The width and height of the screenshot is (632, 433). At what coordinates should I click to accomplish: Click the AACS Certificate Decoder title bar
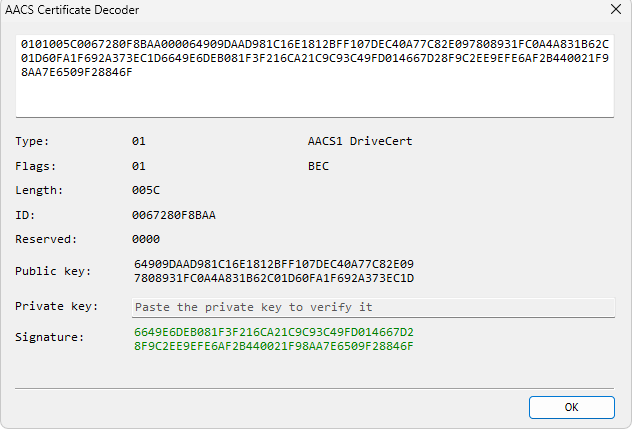(250, 10)
